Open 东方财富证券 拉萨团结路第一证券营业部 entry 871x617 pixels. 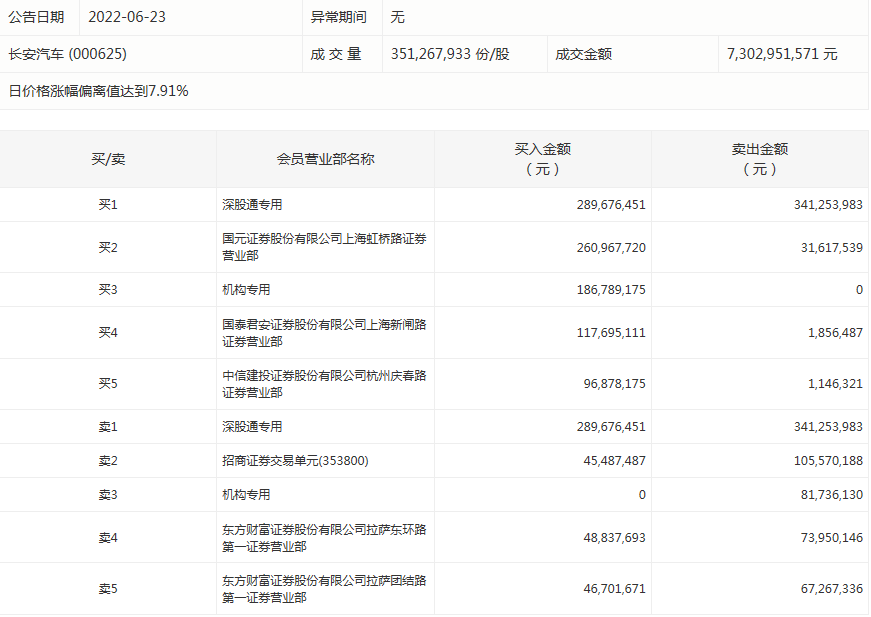pos(324,589)
